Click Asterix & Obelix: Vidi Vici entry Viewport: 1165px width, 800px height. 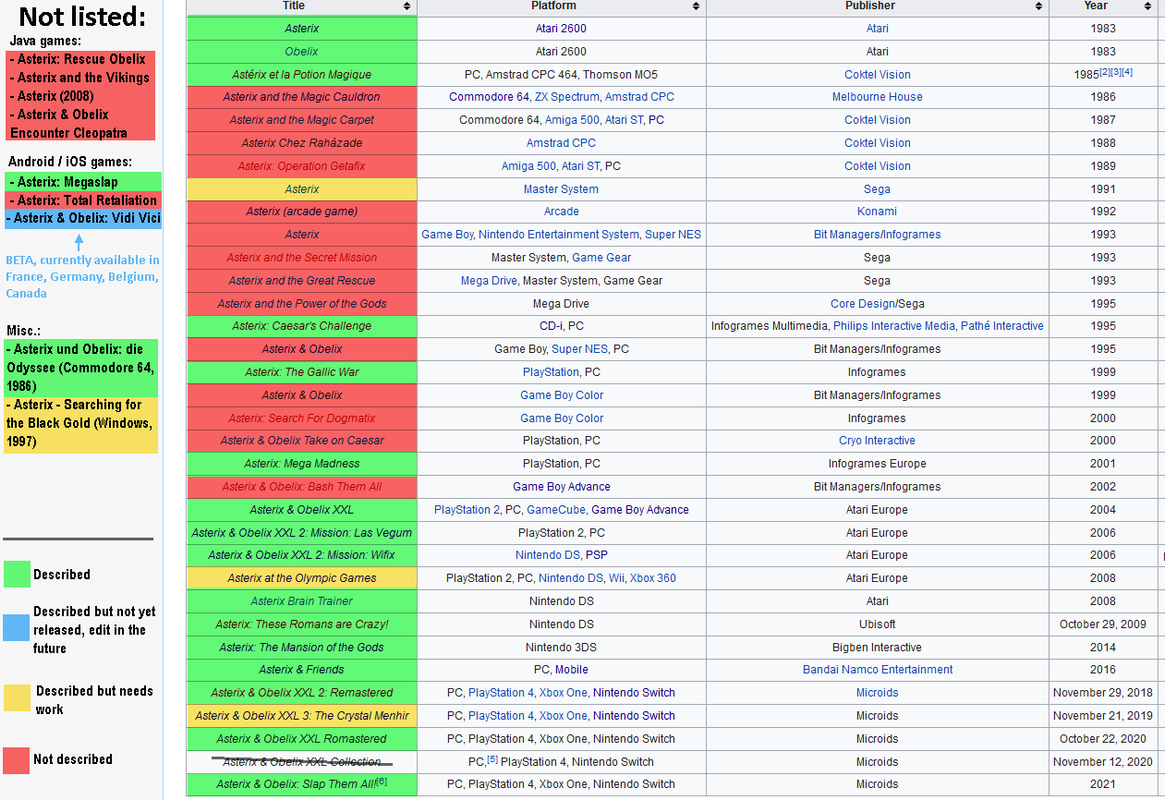[x=83, y=218]
